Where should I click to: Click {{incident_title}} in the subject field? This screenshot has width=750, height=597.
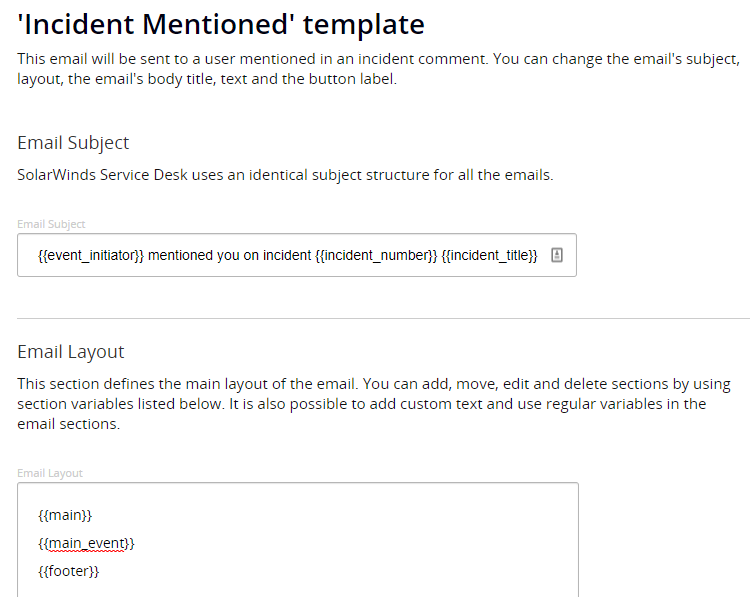tap(490, 255)
